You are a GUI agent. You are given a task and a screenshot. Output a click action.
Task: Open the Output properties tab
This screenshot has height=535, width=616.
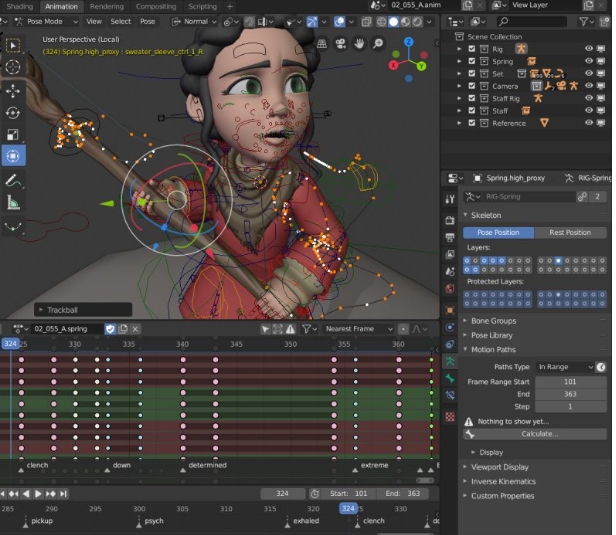tap(450, 237)
